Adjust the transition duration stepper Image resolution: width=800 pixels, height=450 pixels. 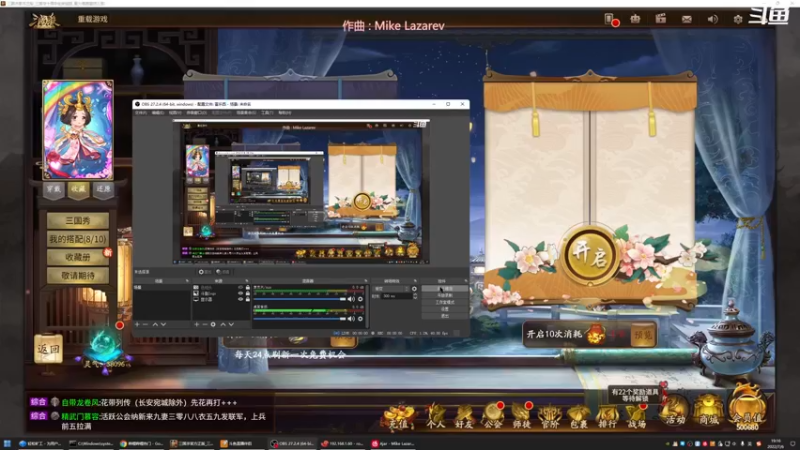pos(415,296)
